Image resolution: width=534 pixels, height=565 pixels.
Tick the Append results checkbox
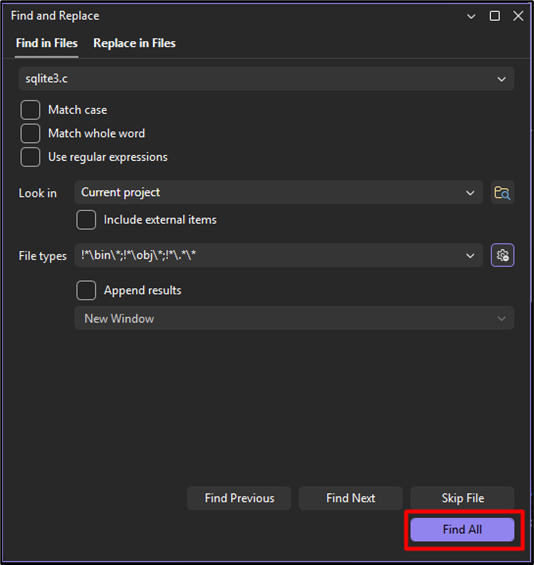coord(86,290)
